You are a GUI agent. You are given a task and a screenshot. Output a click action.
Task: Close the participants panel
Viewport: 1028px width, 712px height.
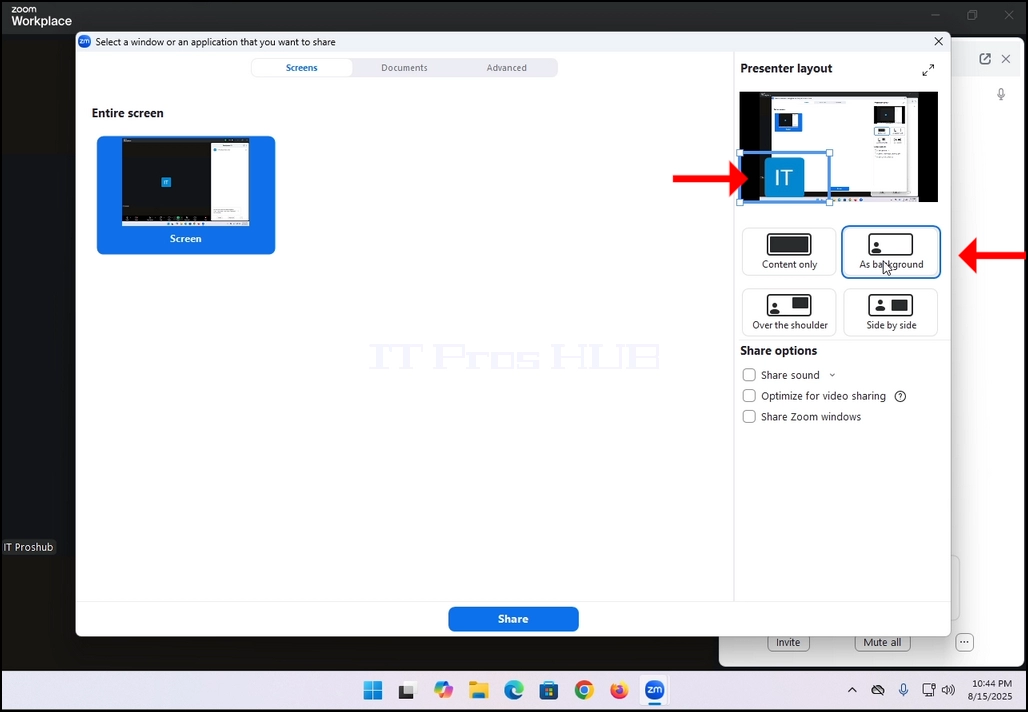tap(1006, 59)
